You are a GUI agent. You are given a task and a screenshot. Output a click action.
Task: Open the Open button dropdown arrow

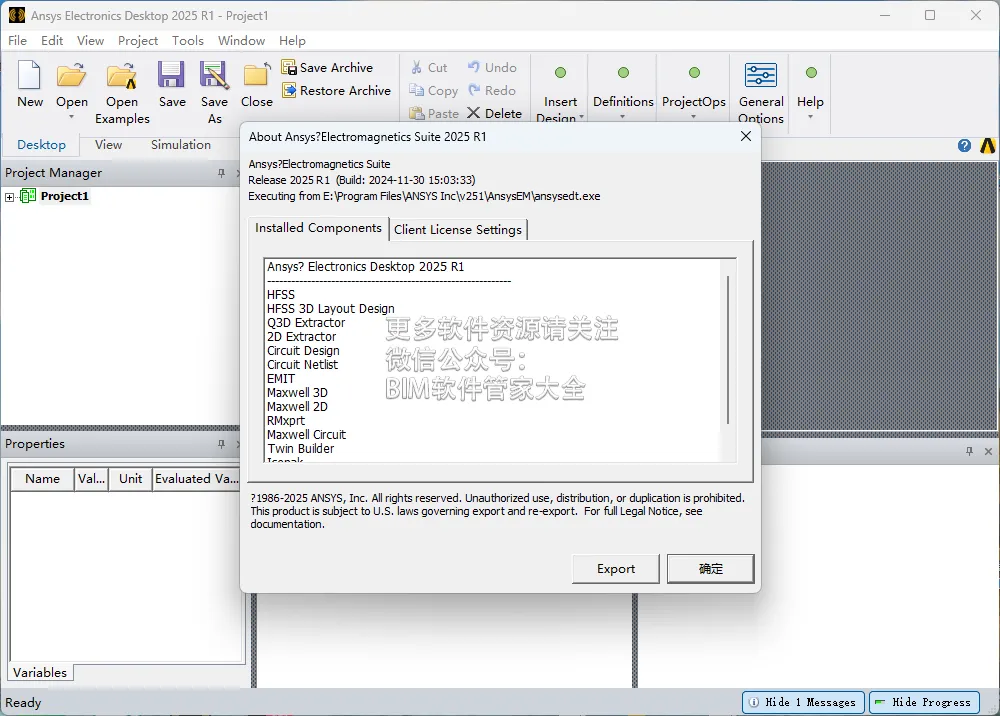(x=71, y=117)
